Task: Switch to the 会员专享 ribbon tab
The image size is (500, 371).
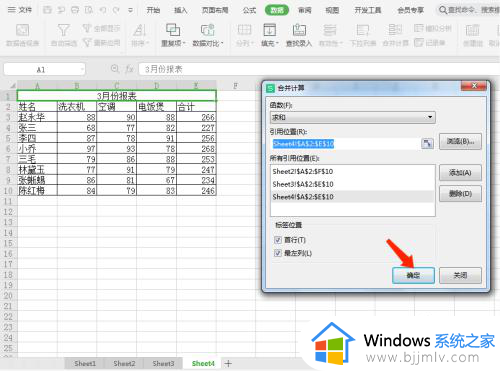Action: (x=411, y=10)
